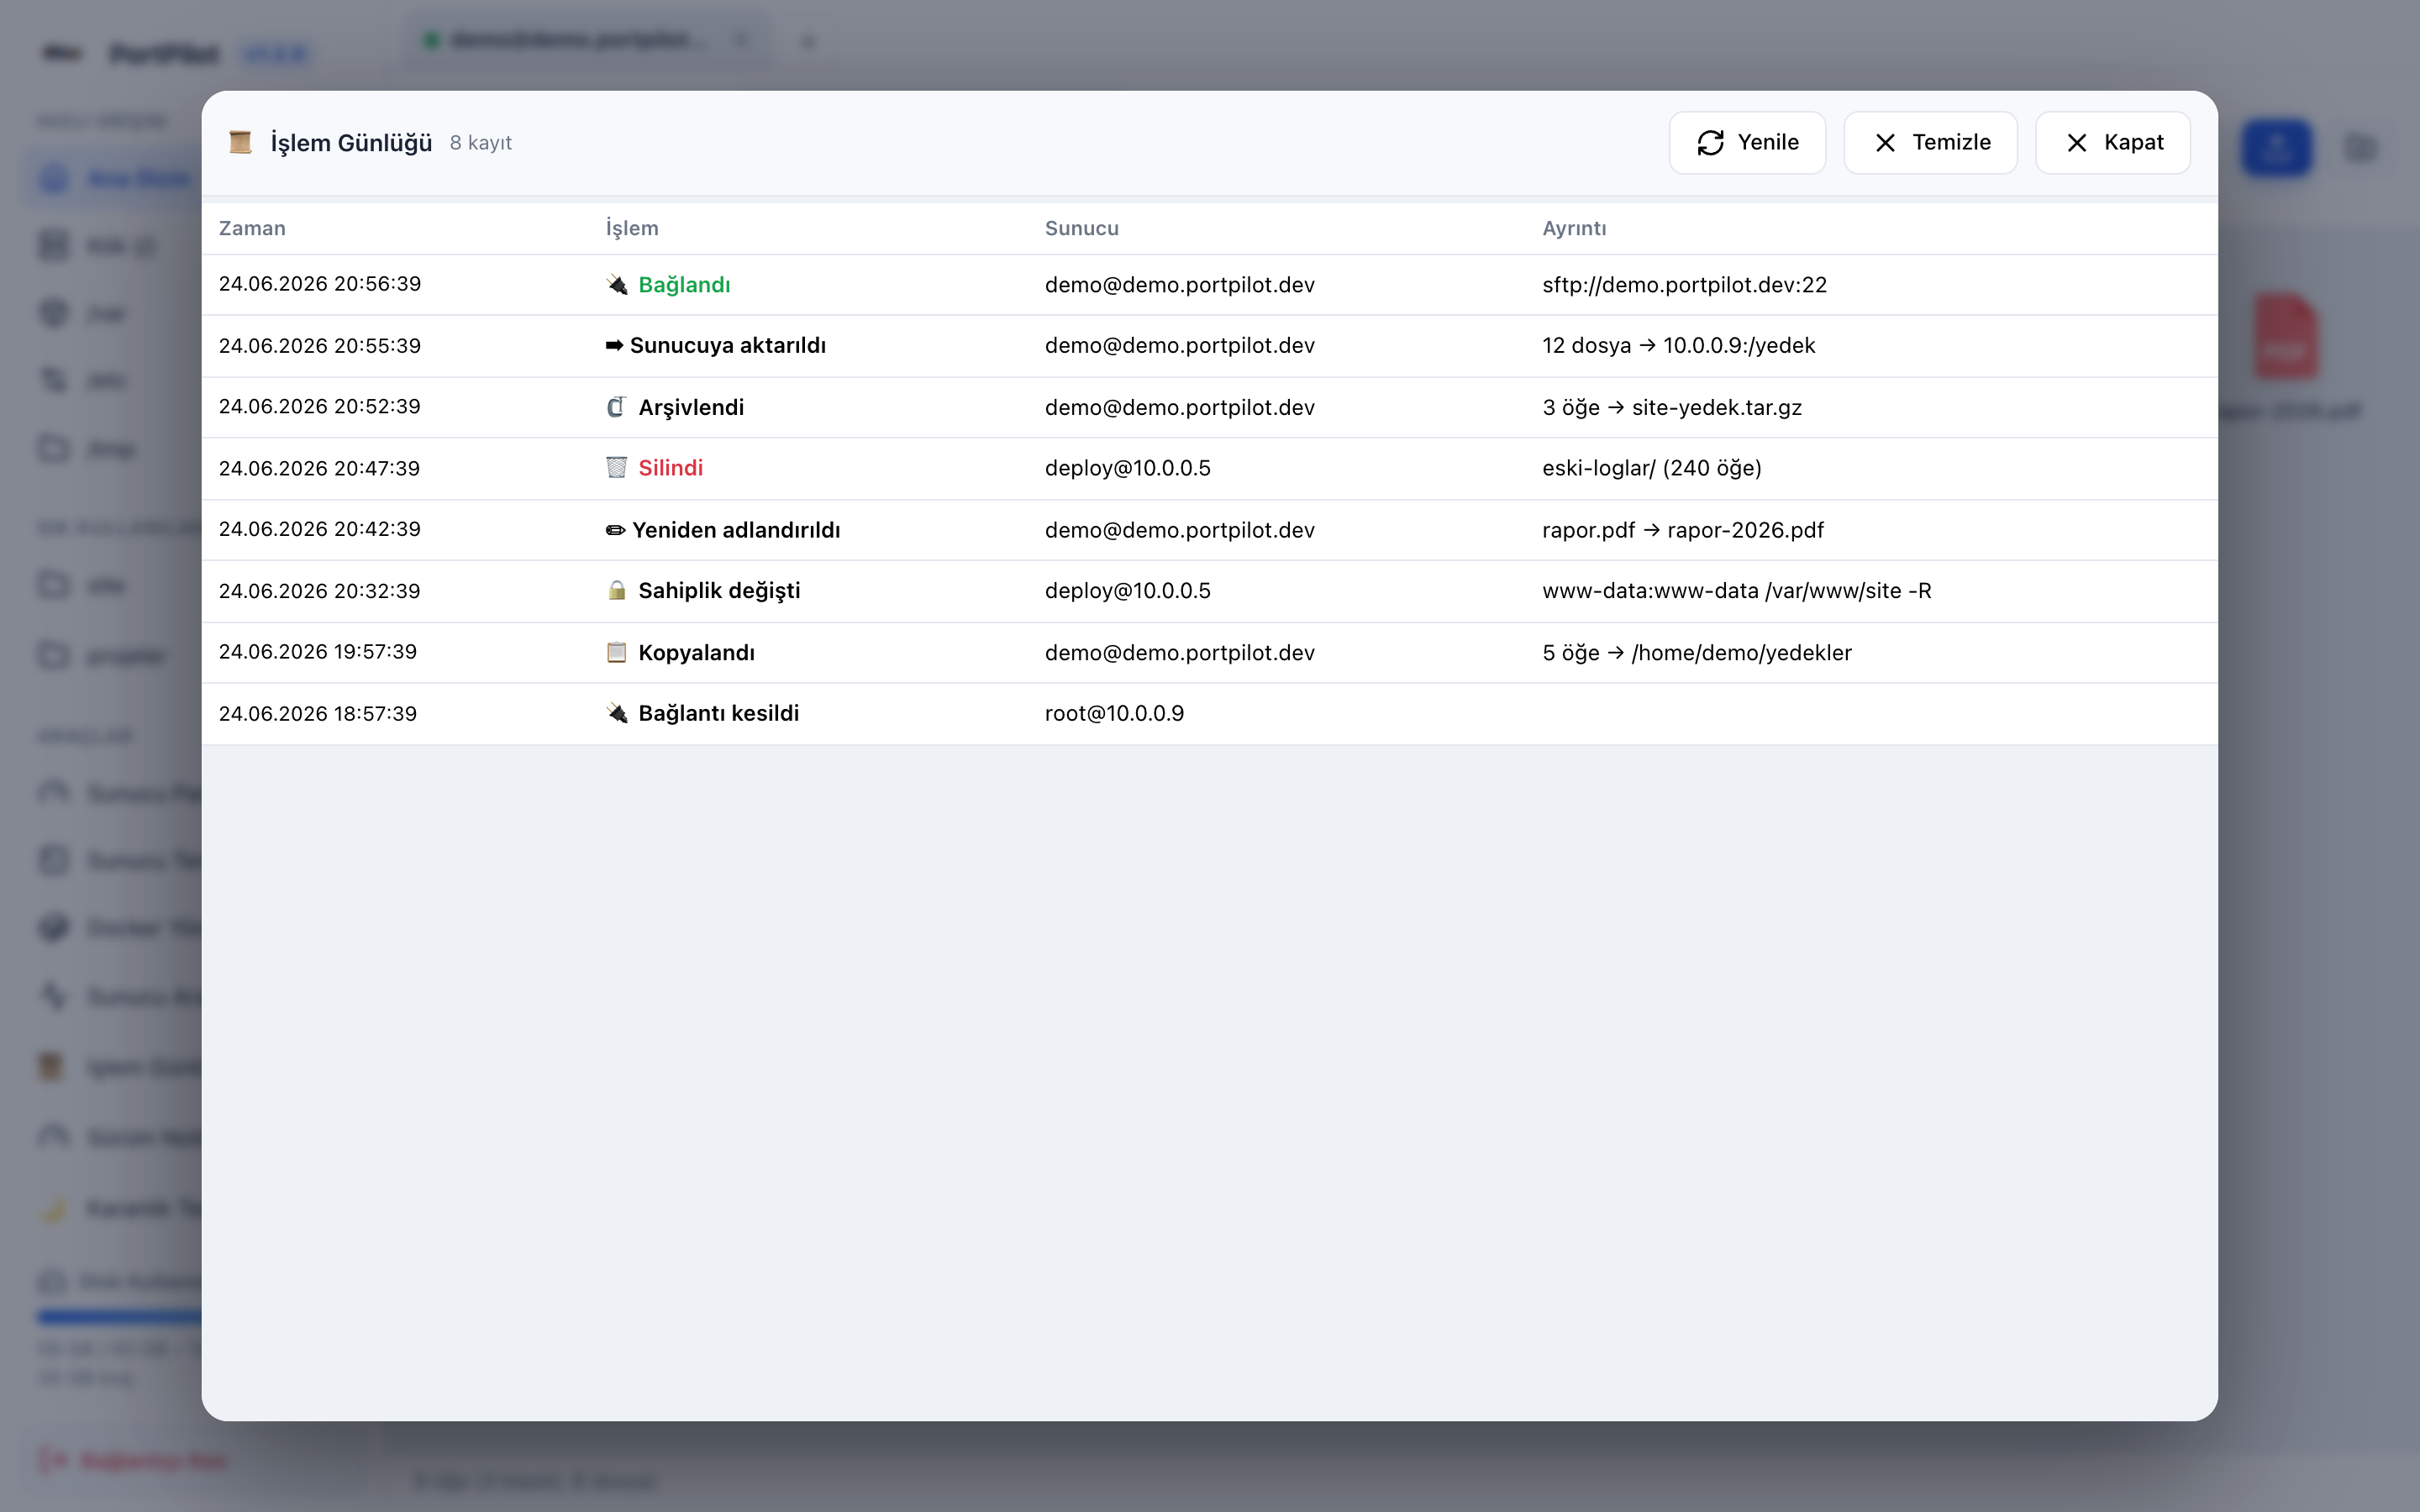This screenshot has height=1512, width=2420.
Task: Click the detail '5 öğe → /home/demo/yedekler'
Action: [1697, 653]
